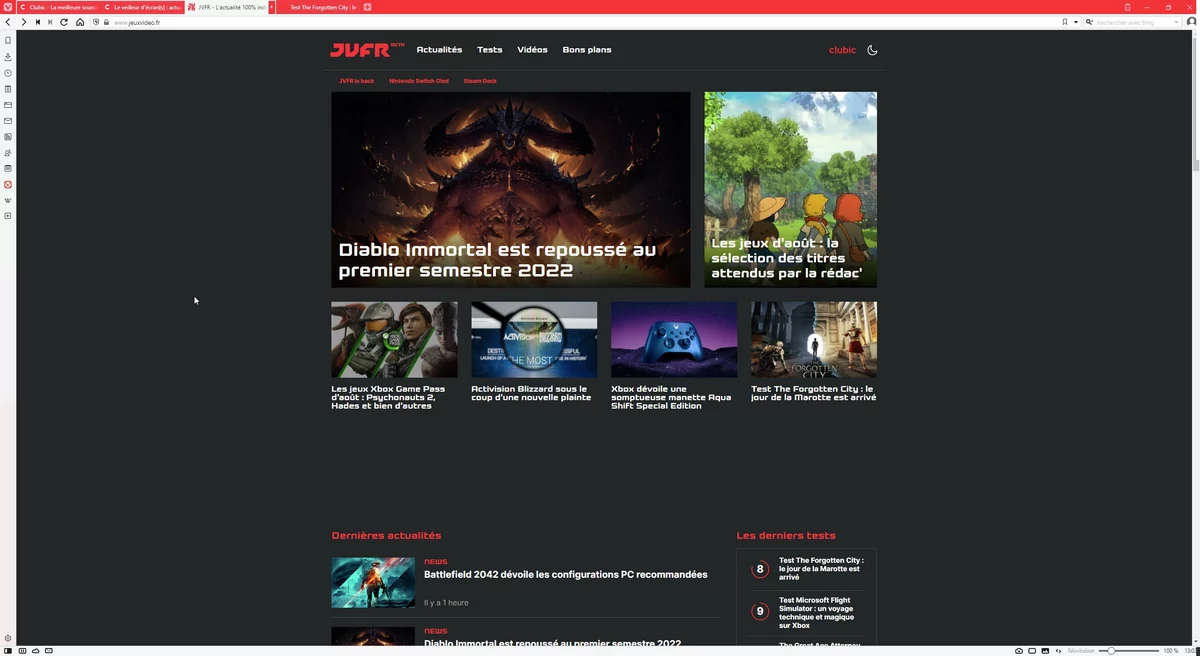Open Battlefield 2042 configurations PC headline

tap(566, 575)
